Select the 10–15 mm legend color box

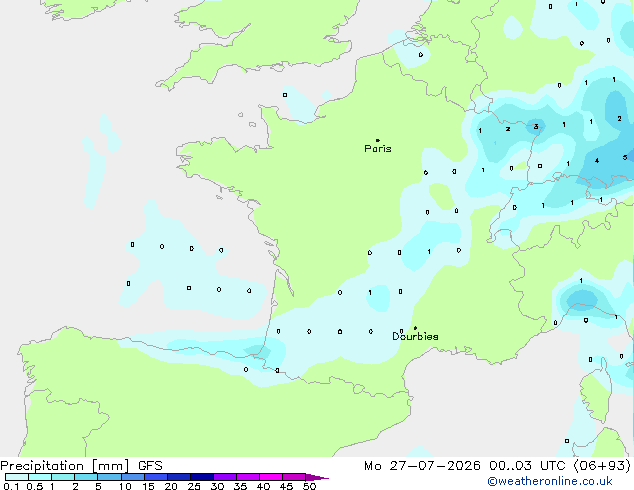[x=132, y=477]
